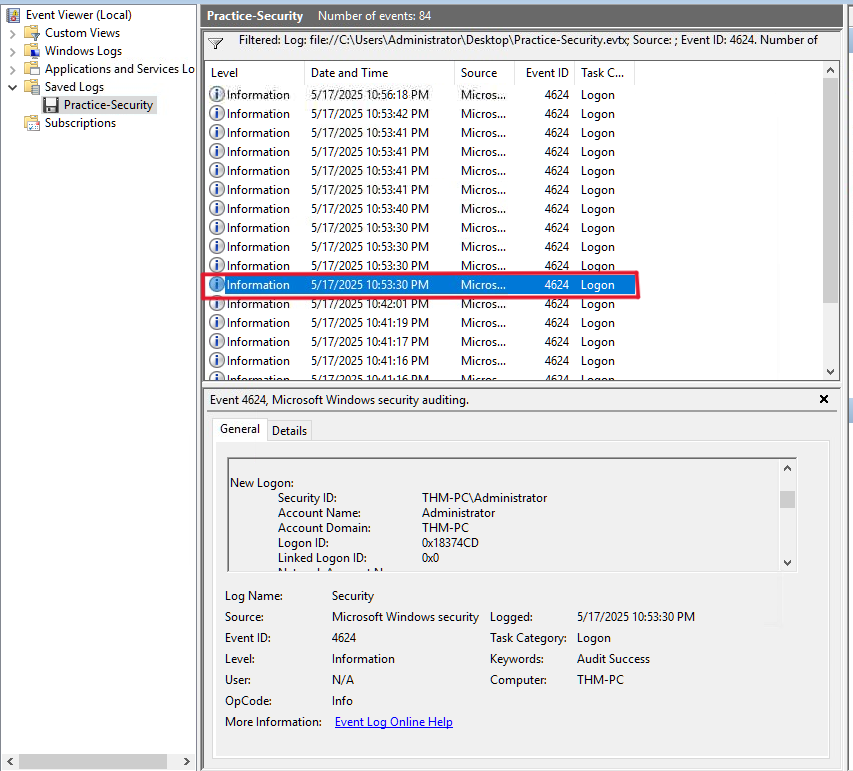Viewport: 853px width, 771px height.
Task: Sort events by the Event ID column
Action: (x=547, y=73)
